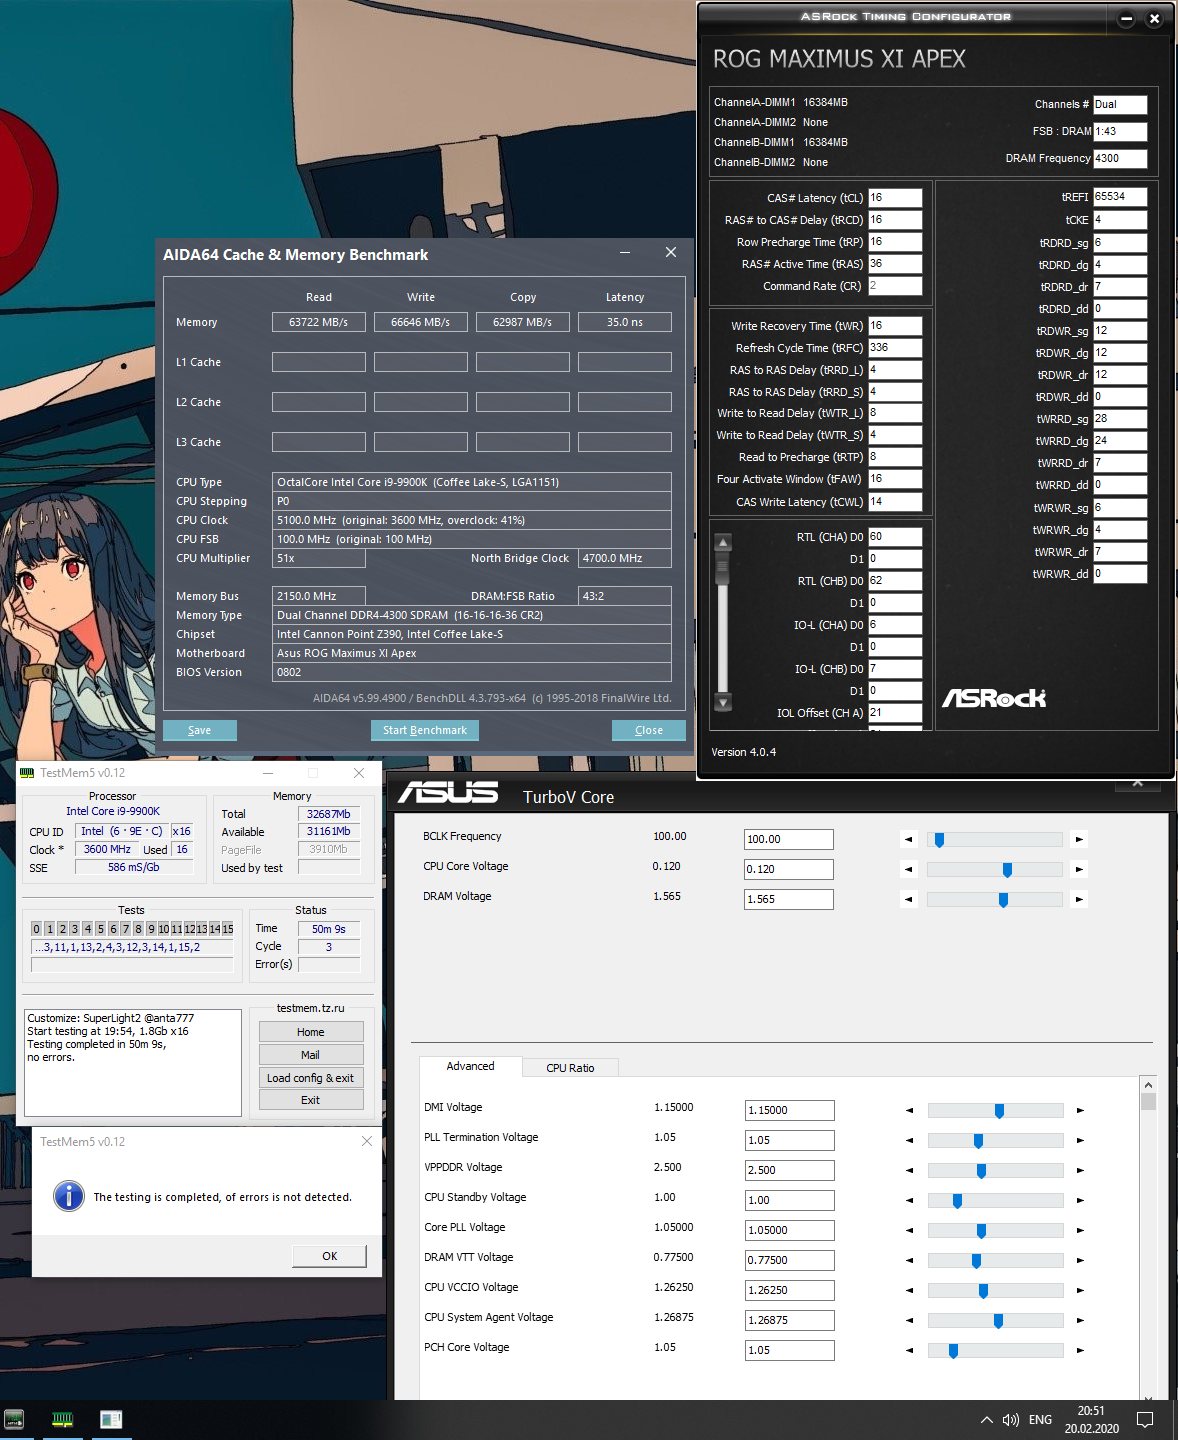The image size is (1178, 1440).
Task: Click Home button in TestMem5
Action: [x=311, y=1032]
